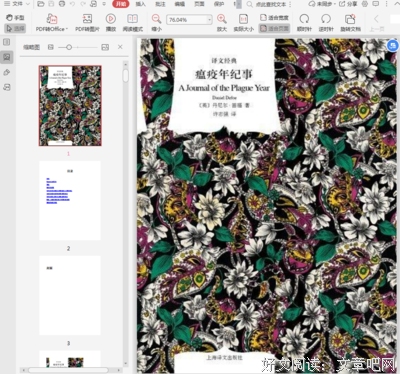Close the 缩略图 thumbnail panel
Screen dimensions: 400x374
point(120,47)
